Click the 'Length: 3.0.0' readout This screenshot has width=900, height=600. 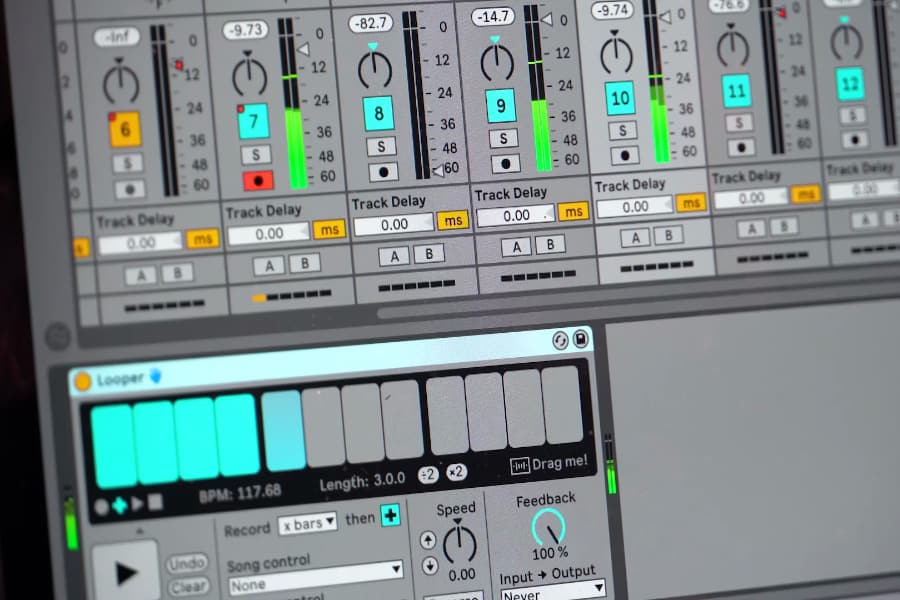click(362, 481)
